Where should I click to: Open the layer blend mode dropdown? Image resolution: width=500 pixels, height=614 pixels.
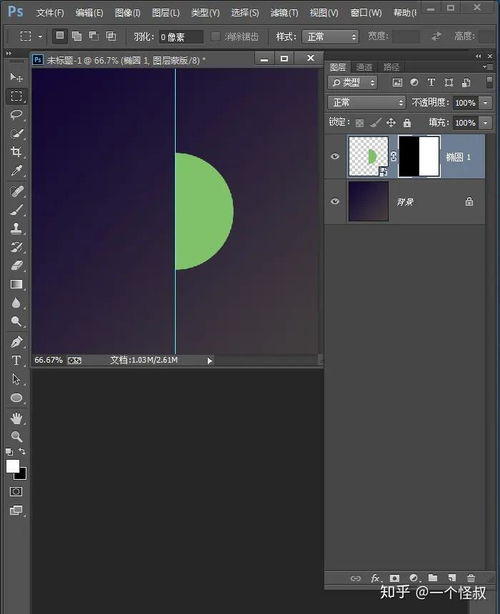point(366,103)
